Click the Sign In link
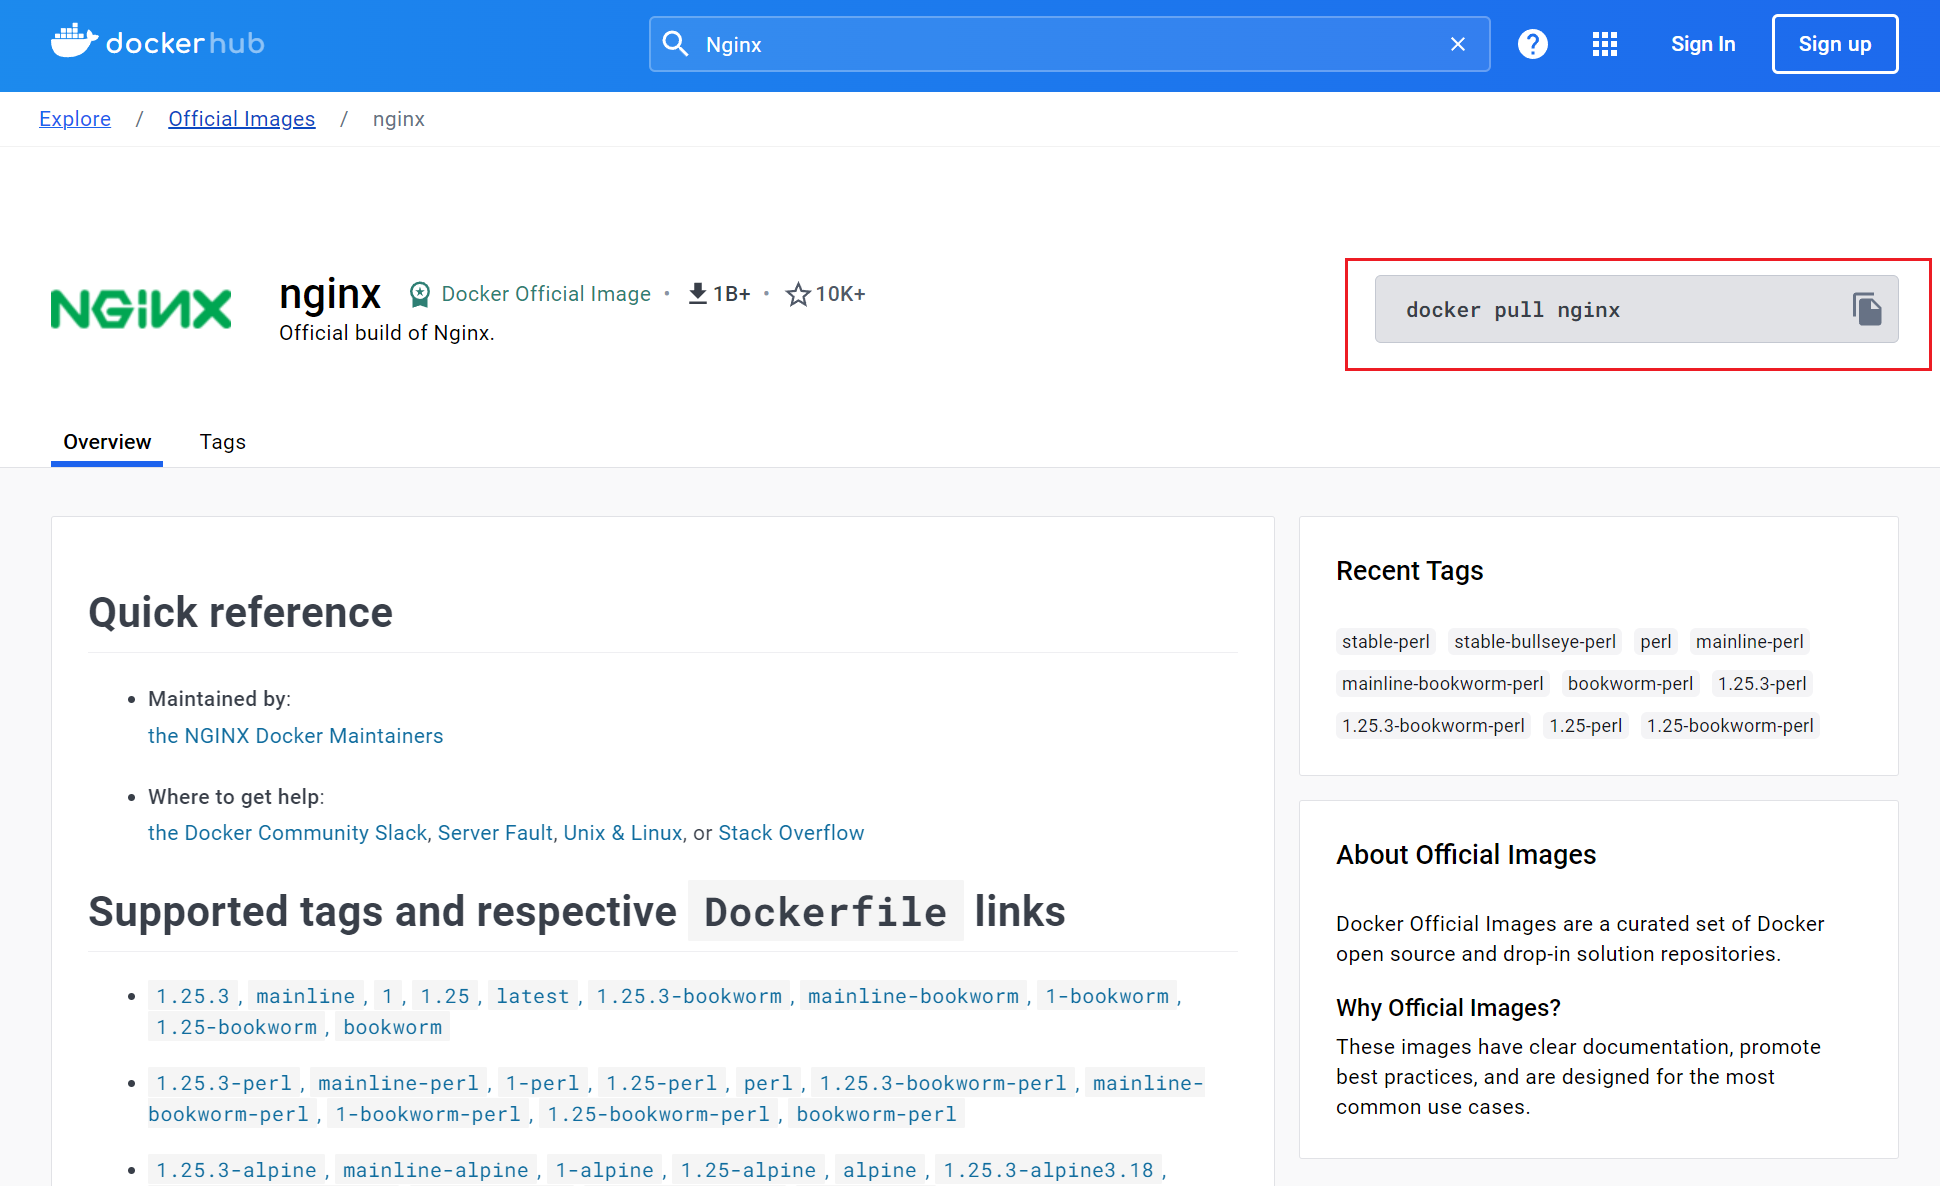Image resolution: width=1940 pixels, height=1186 pixels. click(1703, 44)
